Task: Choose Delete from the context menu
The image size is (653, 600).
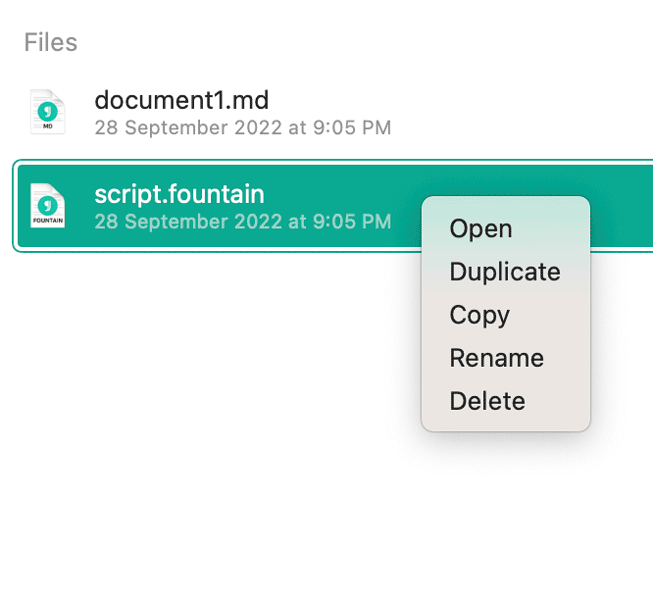Action: coord(506,401)
